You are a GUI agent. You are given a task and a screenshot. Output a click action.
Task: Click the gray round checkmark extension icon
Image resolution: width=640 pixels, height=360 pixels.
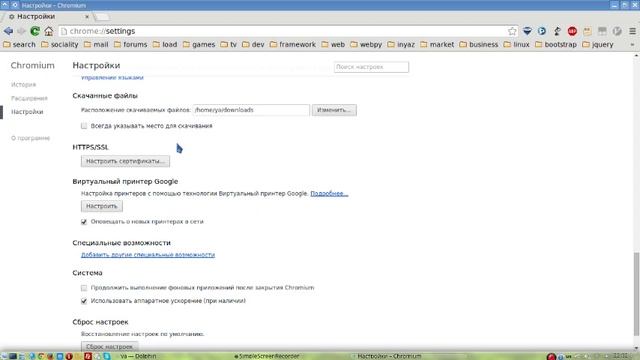click(617, 31)
